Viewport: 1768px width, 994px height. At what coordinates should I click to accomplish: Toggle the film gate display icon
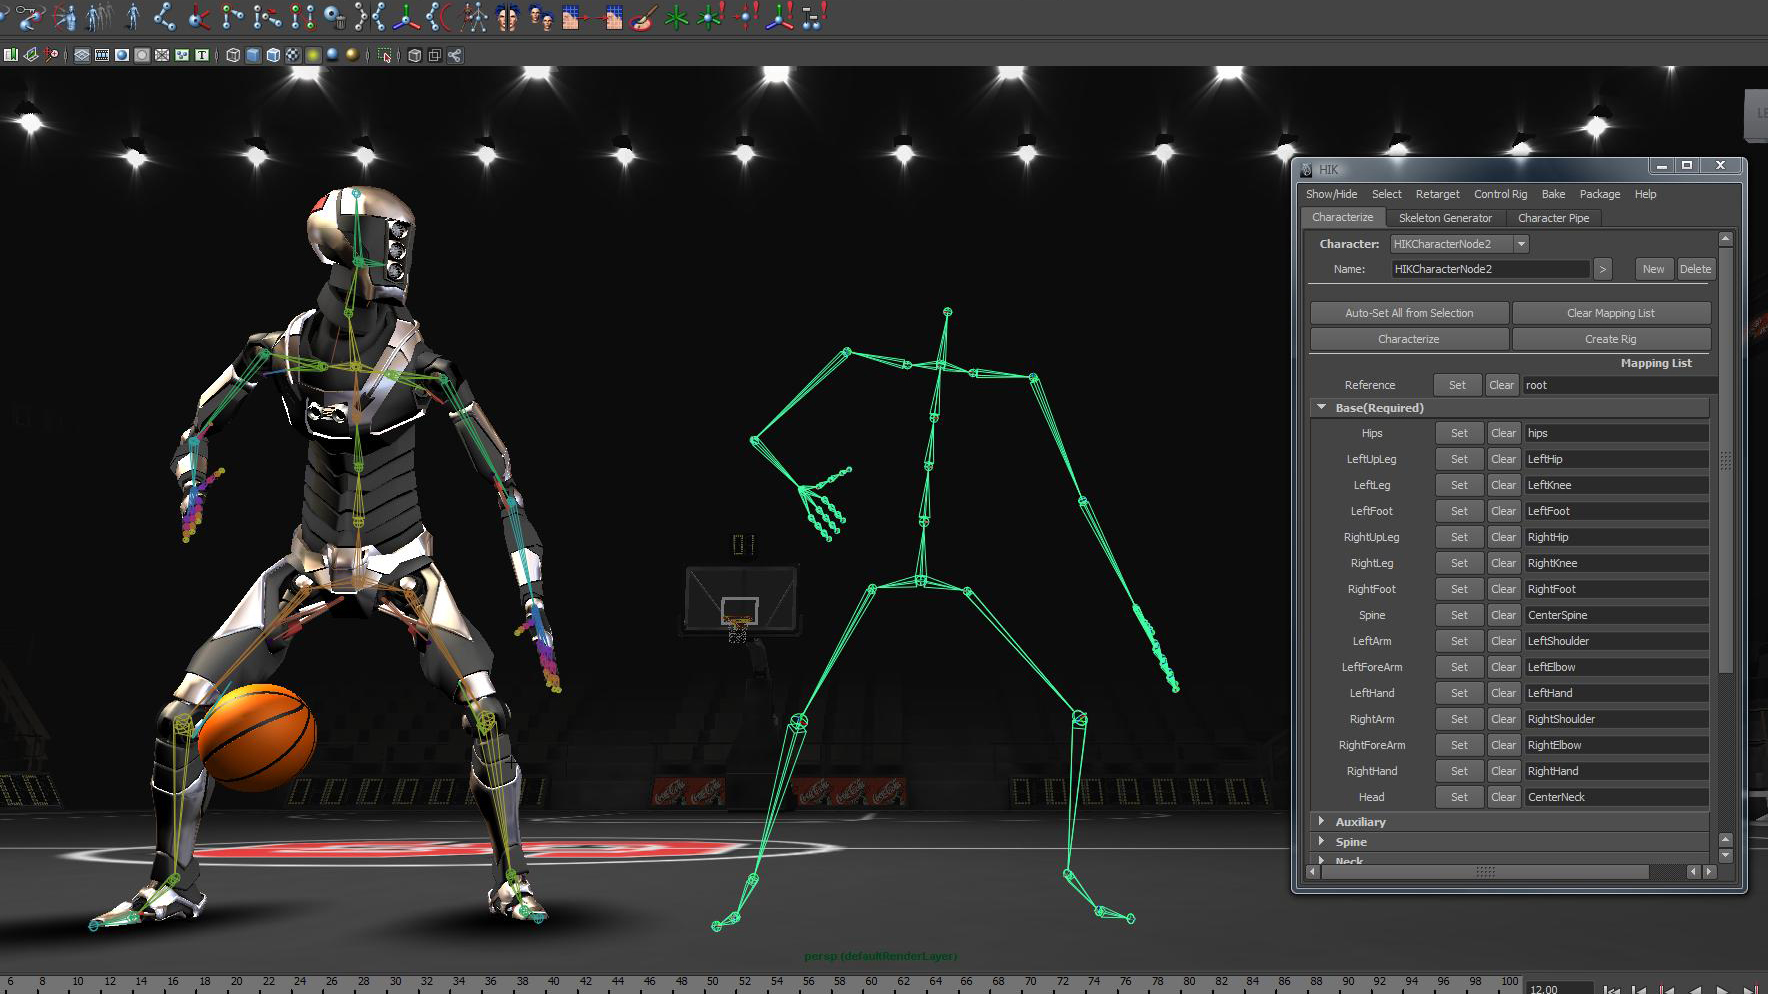point(102,55)
